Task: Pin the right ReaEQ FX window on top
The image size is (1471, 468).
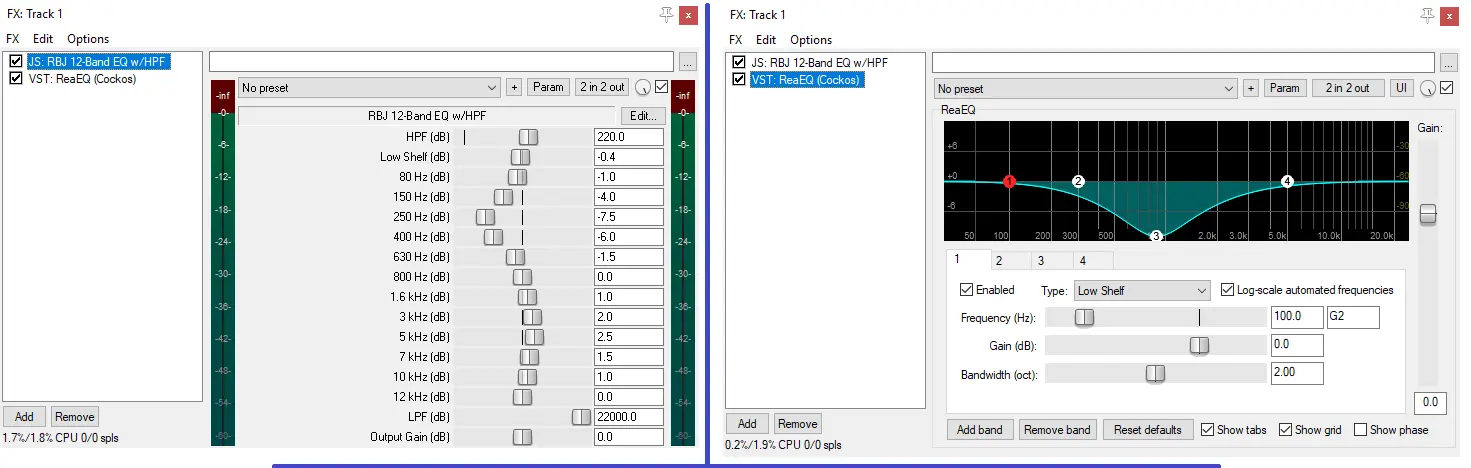Action: point(1427,14)
